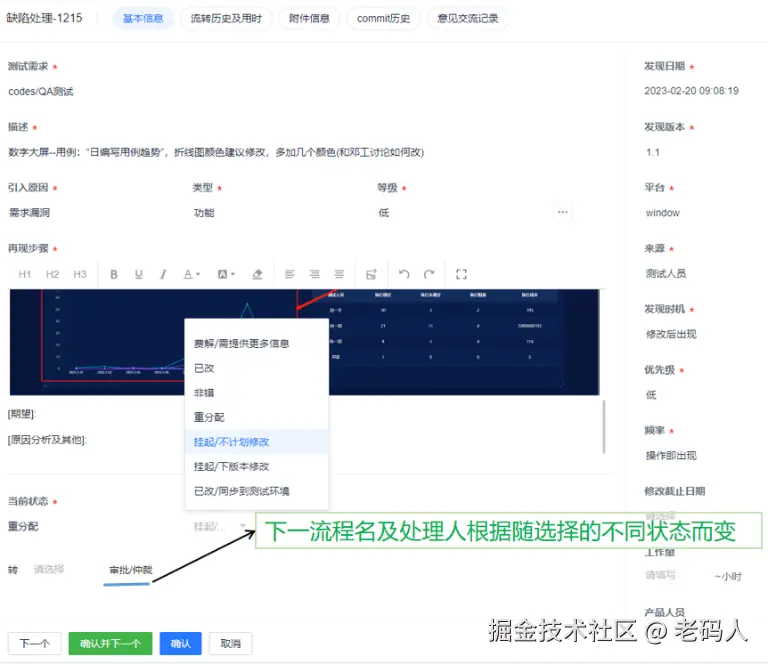
Task: Click the window platform value
Action: (662, 213)
